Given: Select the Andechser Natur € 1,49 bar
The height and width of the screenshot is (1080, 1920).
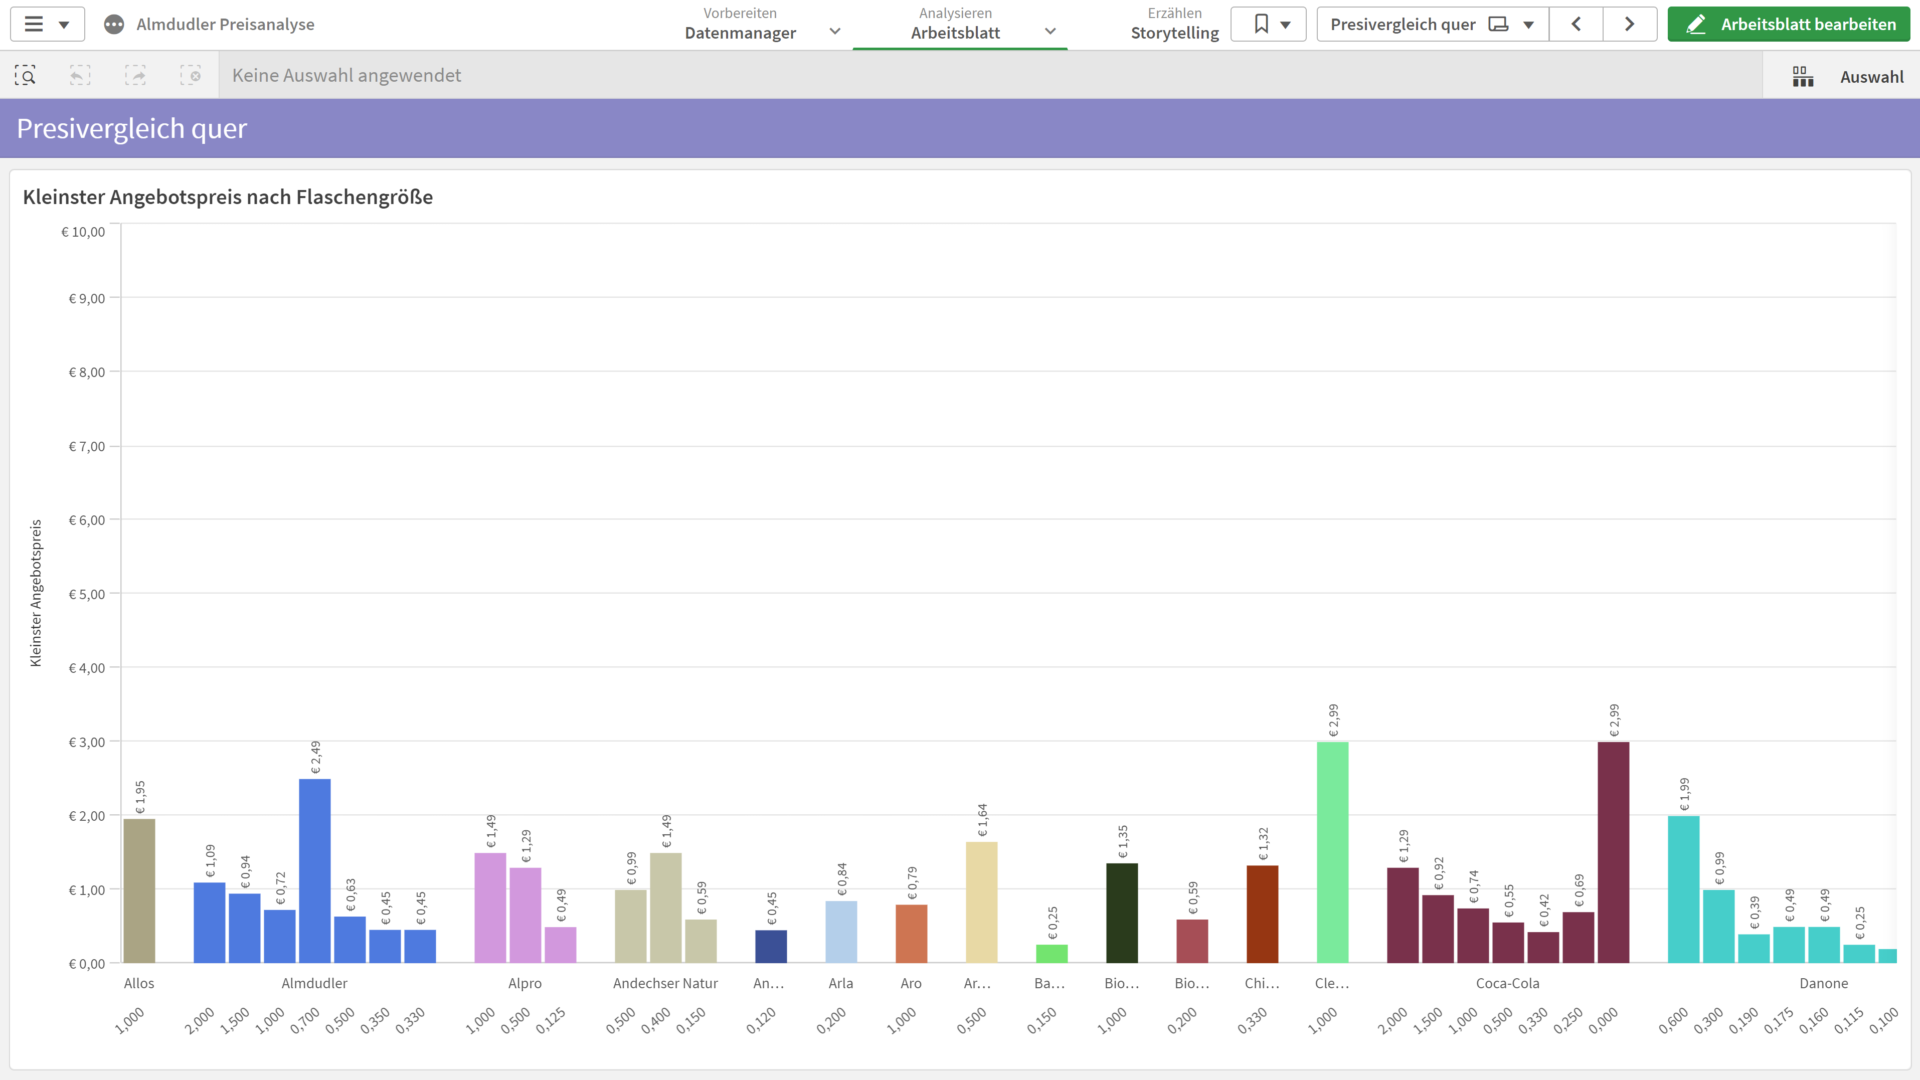Looking at the screenshot, I should click(x=666, y=908).
